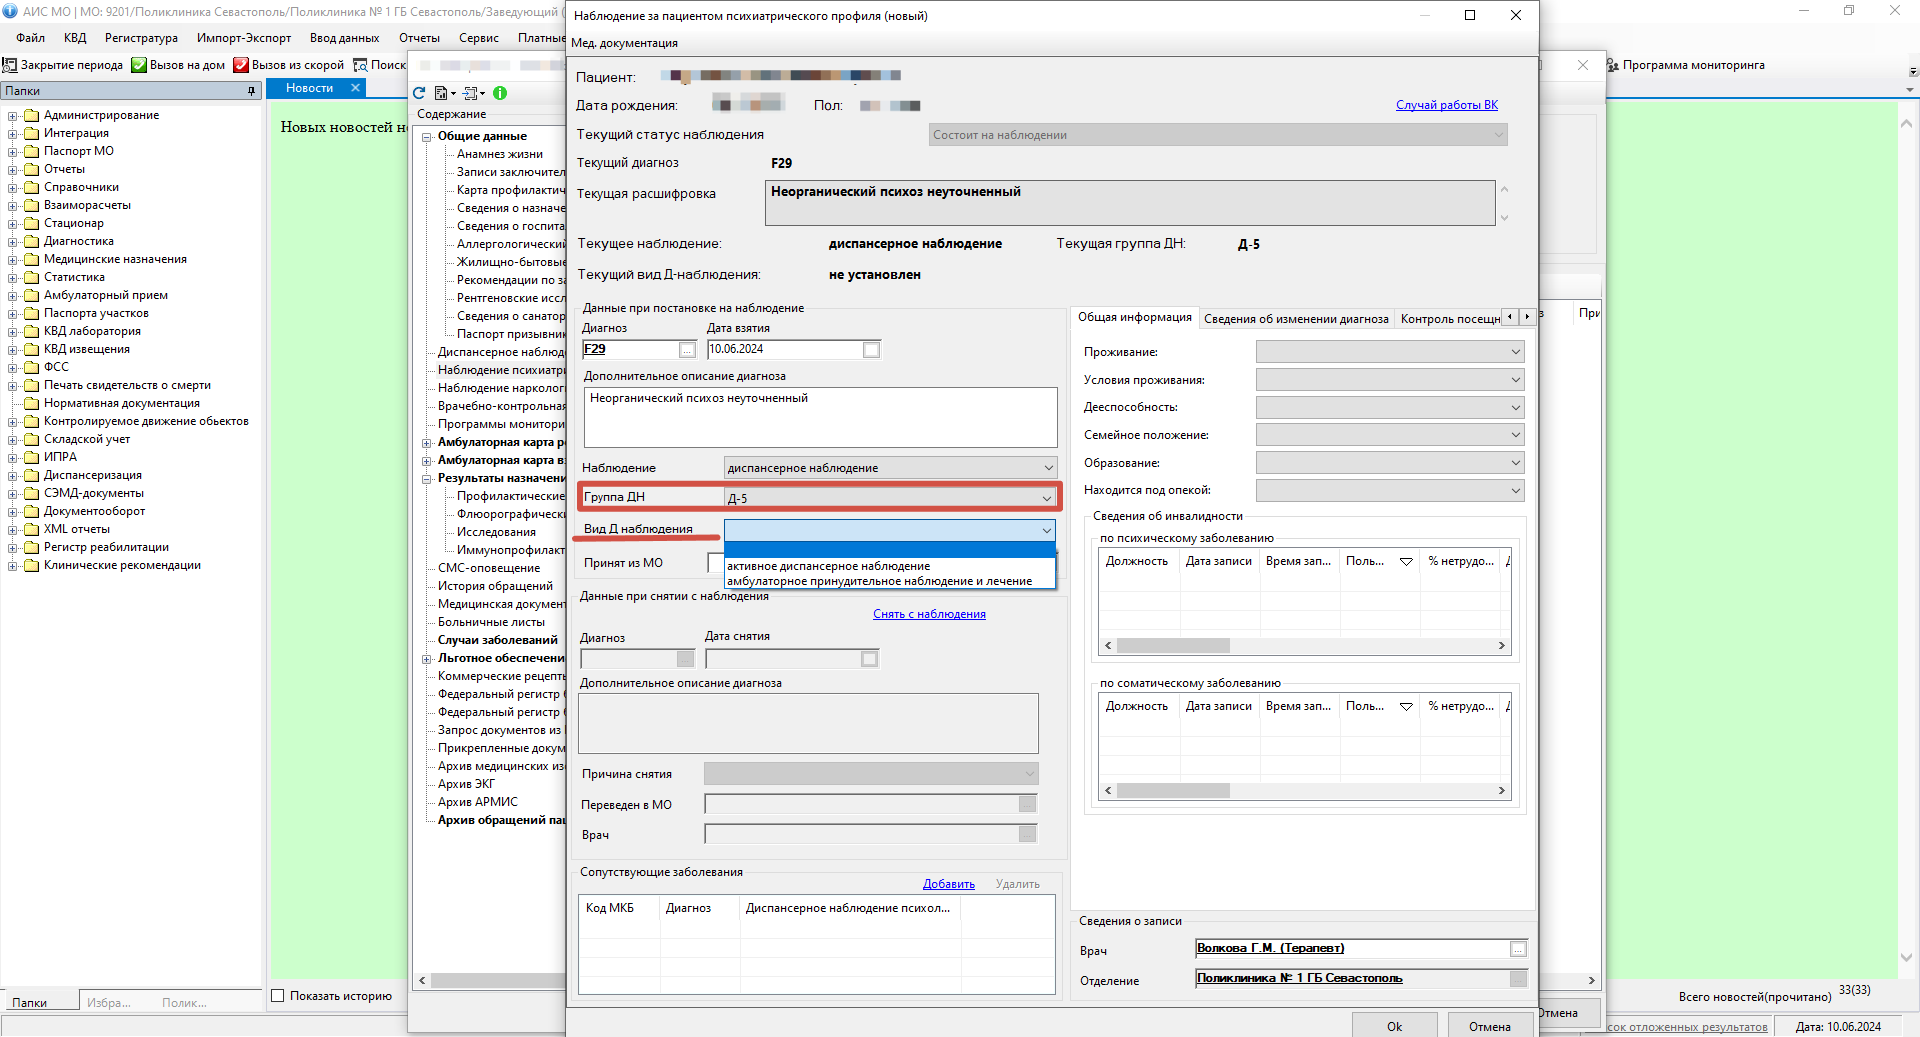Click the Отмена button in the observation dialog
The height and width of the screenshot is (1037, 1920).
1489,1026
